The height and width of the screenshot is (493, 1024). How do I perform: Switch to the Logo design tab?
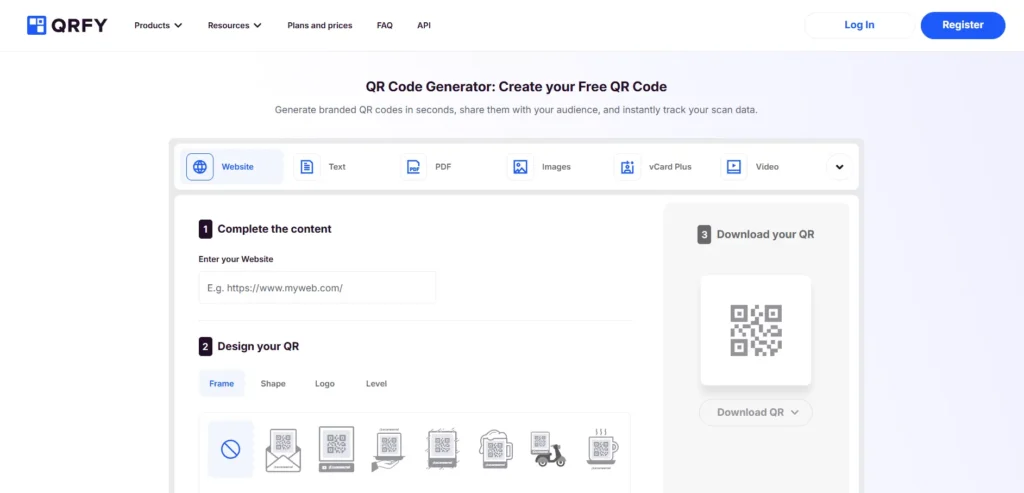click(325, 383)
